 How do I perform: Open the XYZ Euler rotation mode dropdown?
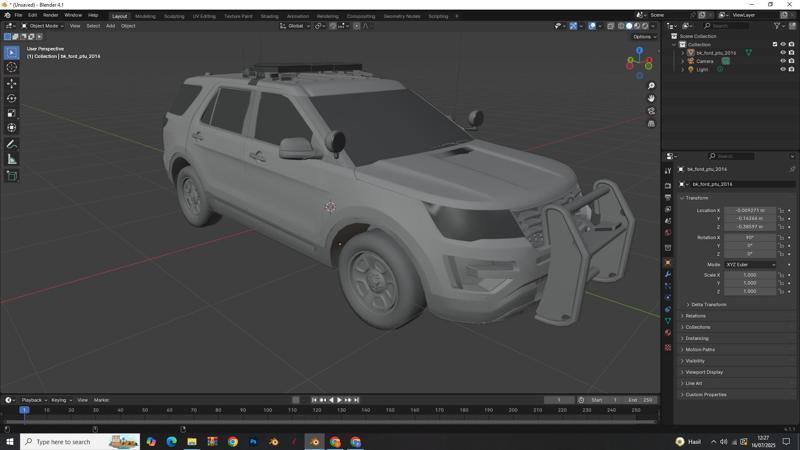750,265
